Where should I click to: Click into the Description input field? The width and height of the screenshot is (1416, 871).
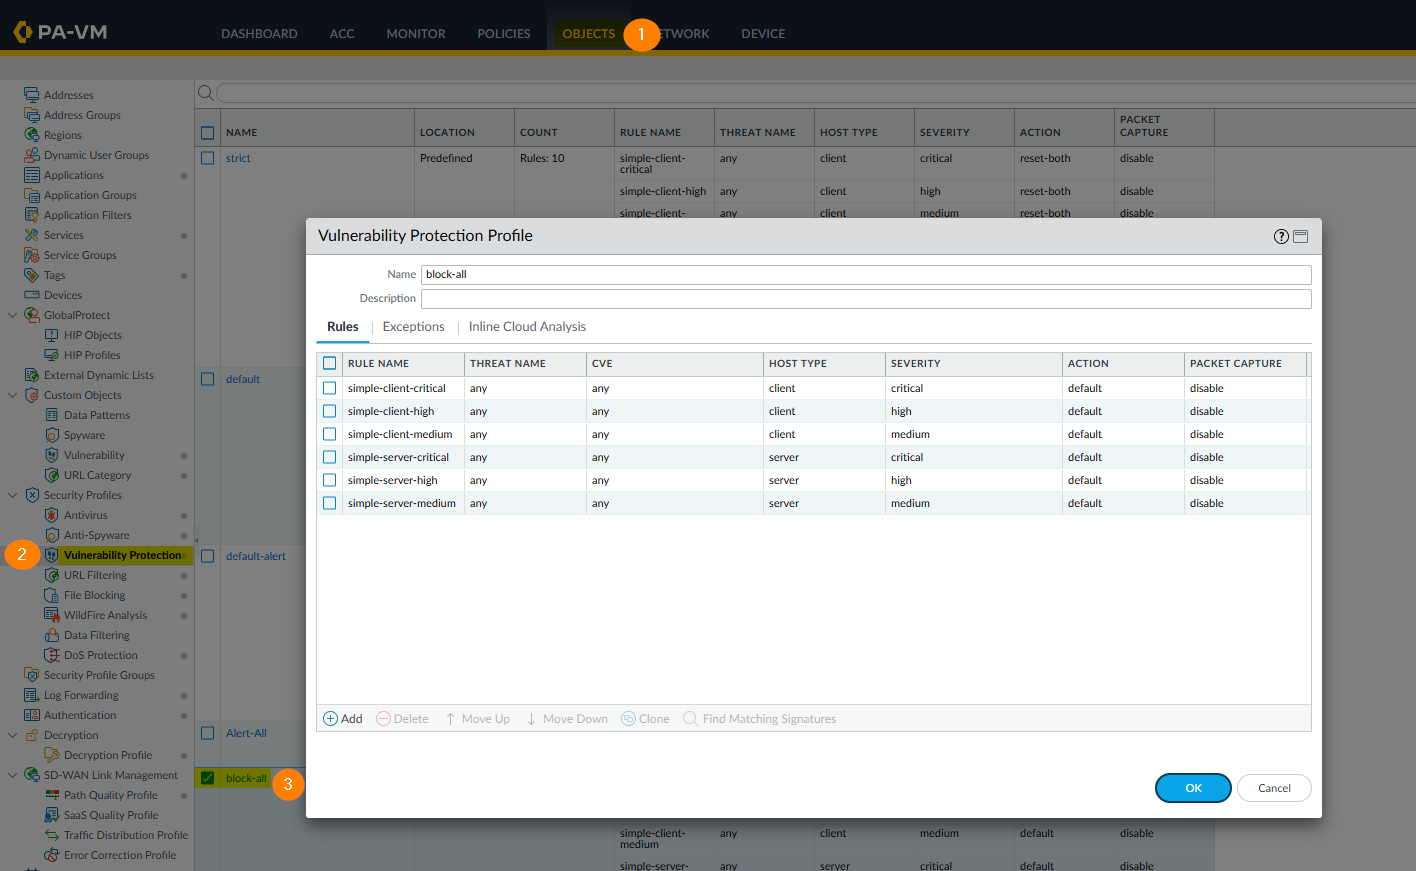pyautogui.click(x=865, y=299)
